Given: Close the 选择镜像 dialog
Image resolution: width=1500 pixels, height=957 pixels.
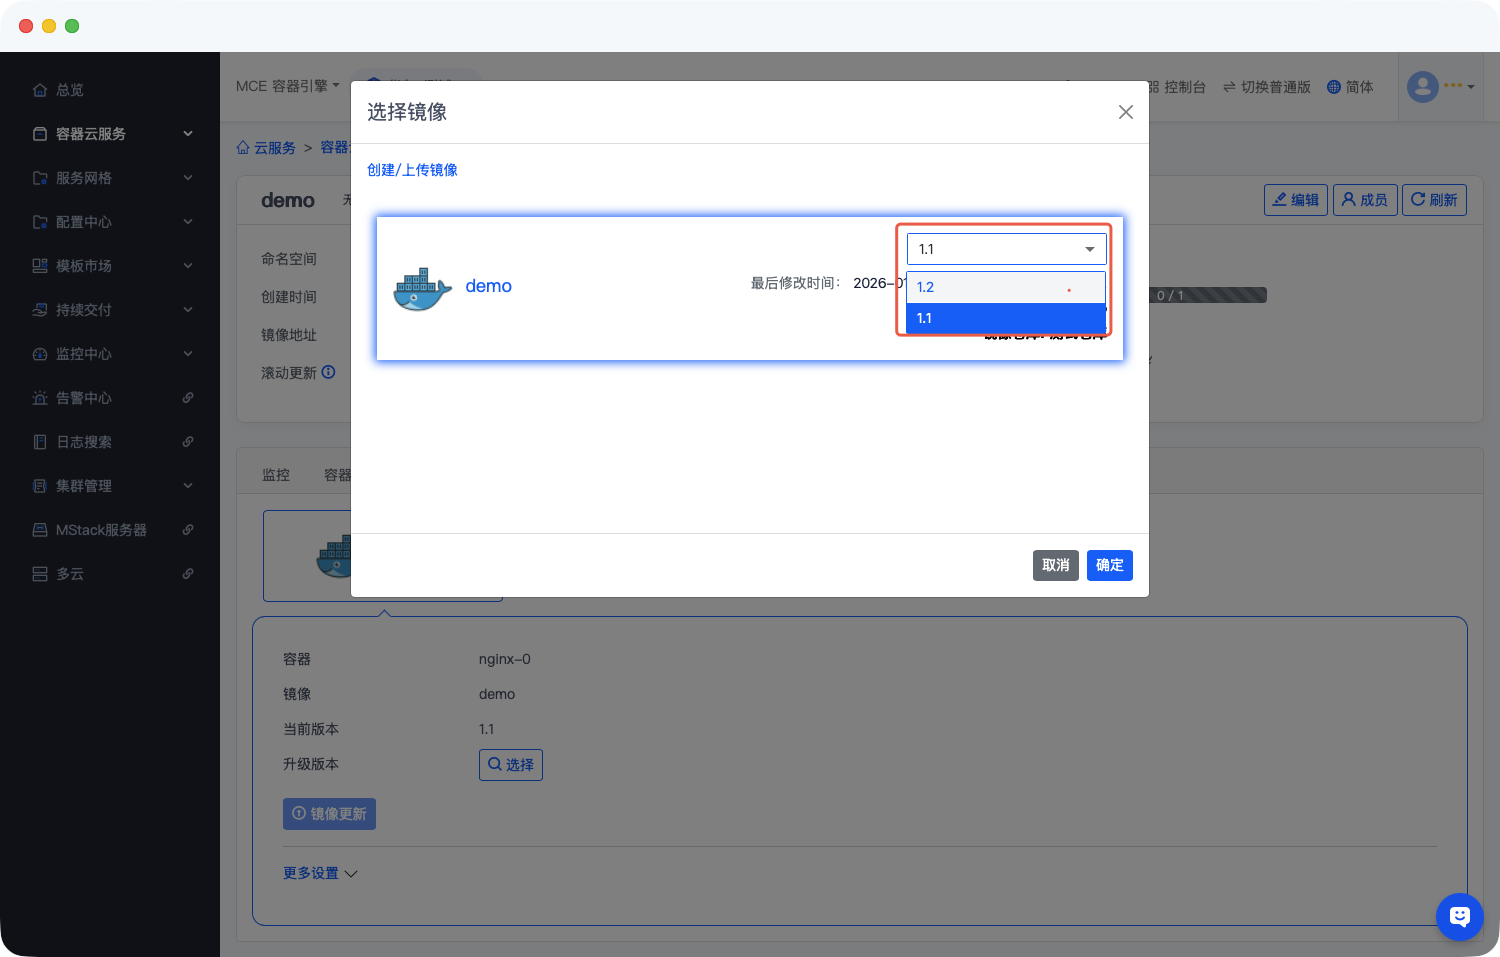Looking at the screenshot, I should 1125,112.
